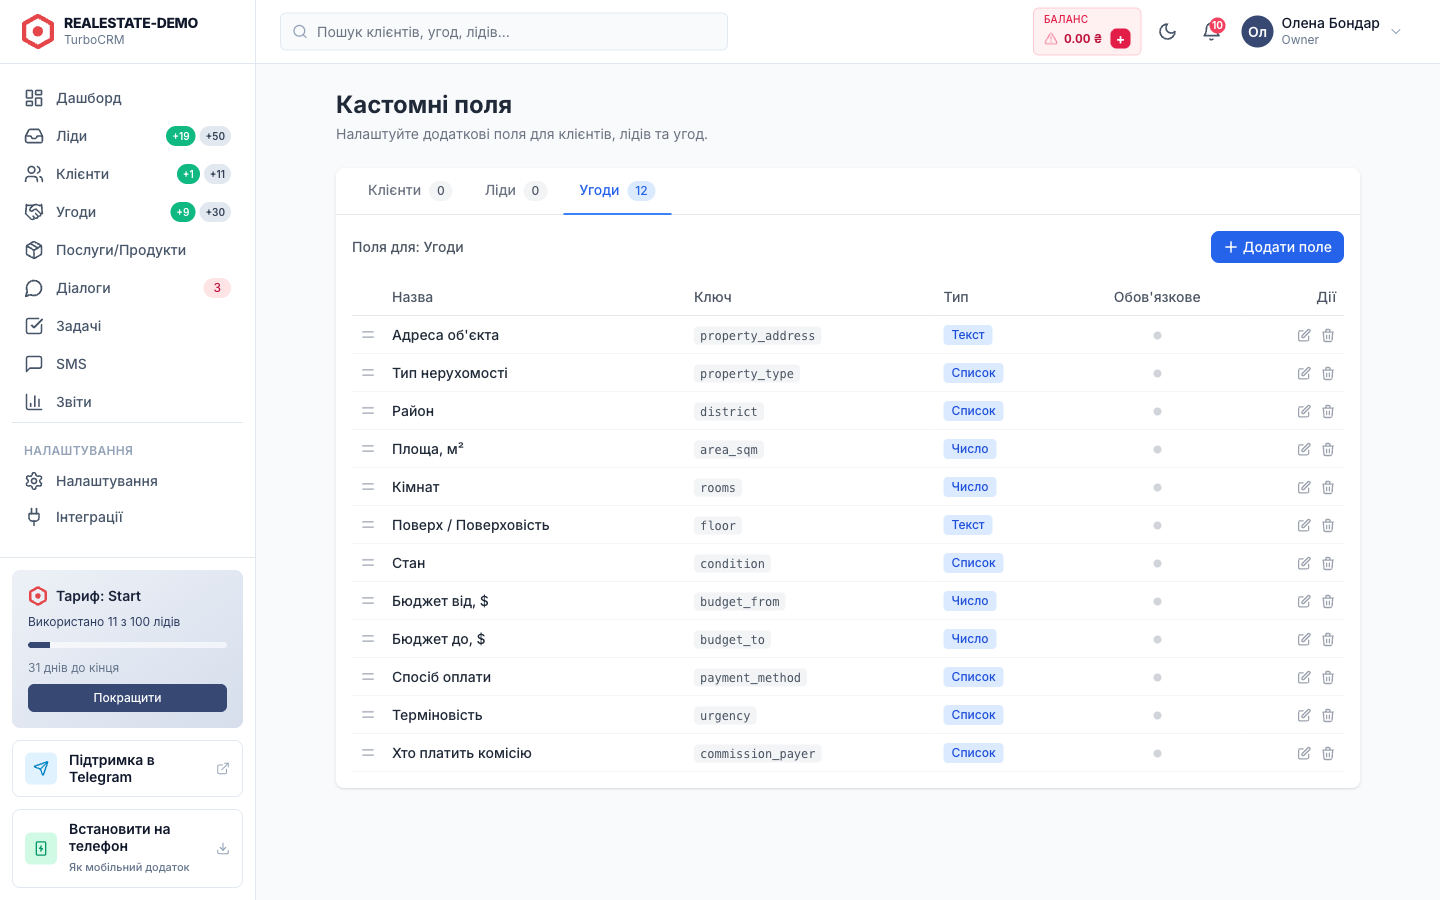The width and height of the screenshot is (1440, 900).
Task: Delete the Адреса об'єкта field
Action: click(1328, 335)
